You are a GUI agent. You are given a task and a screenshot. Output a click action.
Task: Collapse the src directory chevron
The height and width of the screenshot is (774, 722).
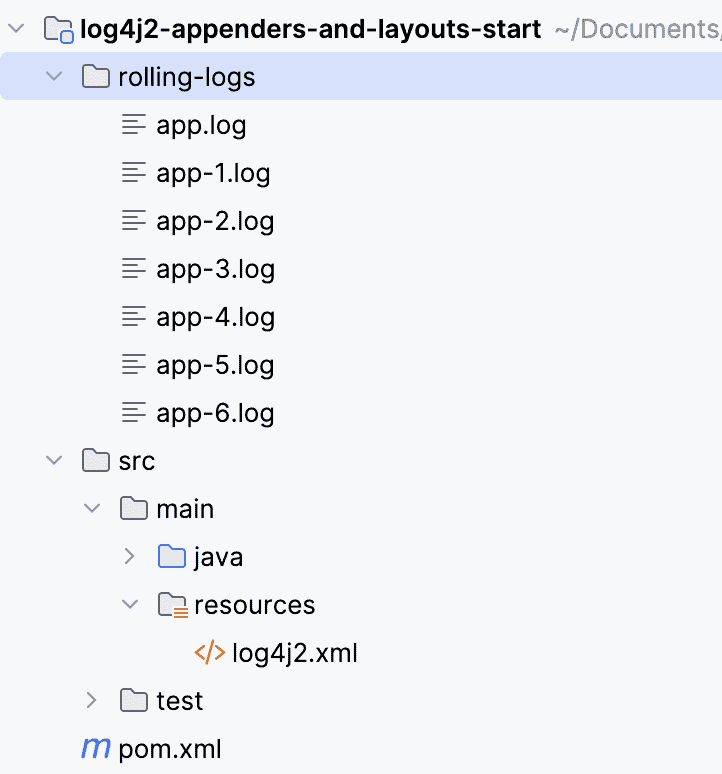point(54,461)
